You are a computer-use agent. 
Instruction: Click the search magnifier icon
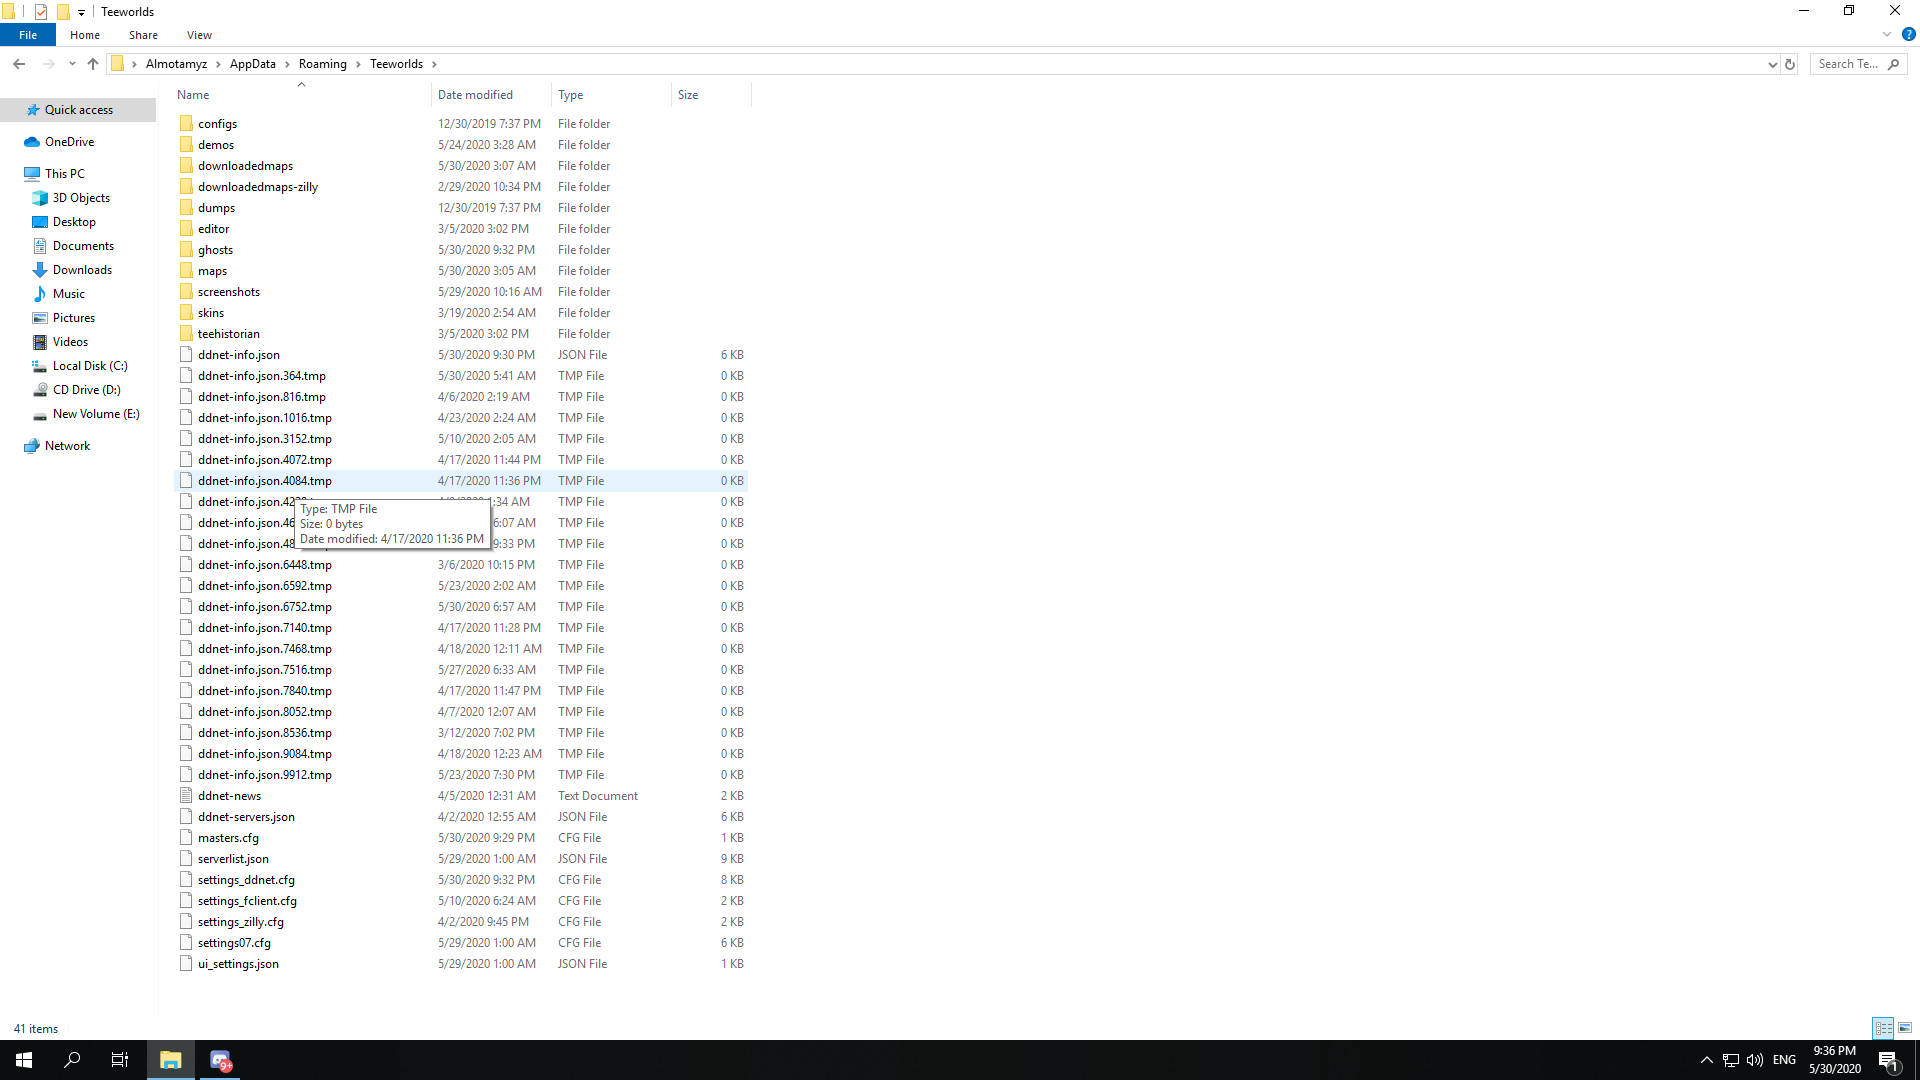pyautogui.click(x=1893, y=64)
